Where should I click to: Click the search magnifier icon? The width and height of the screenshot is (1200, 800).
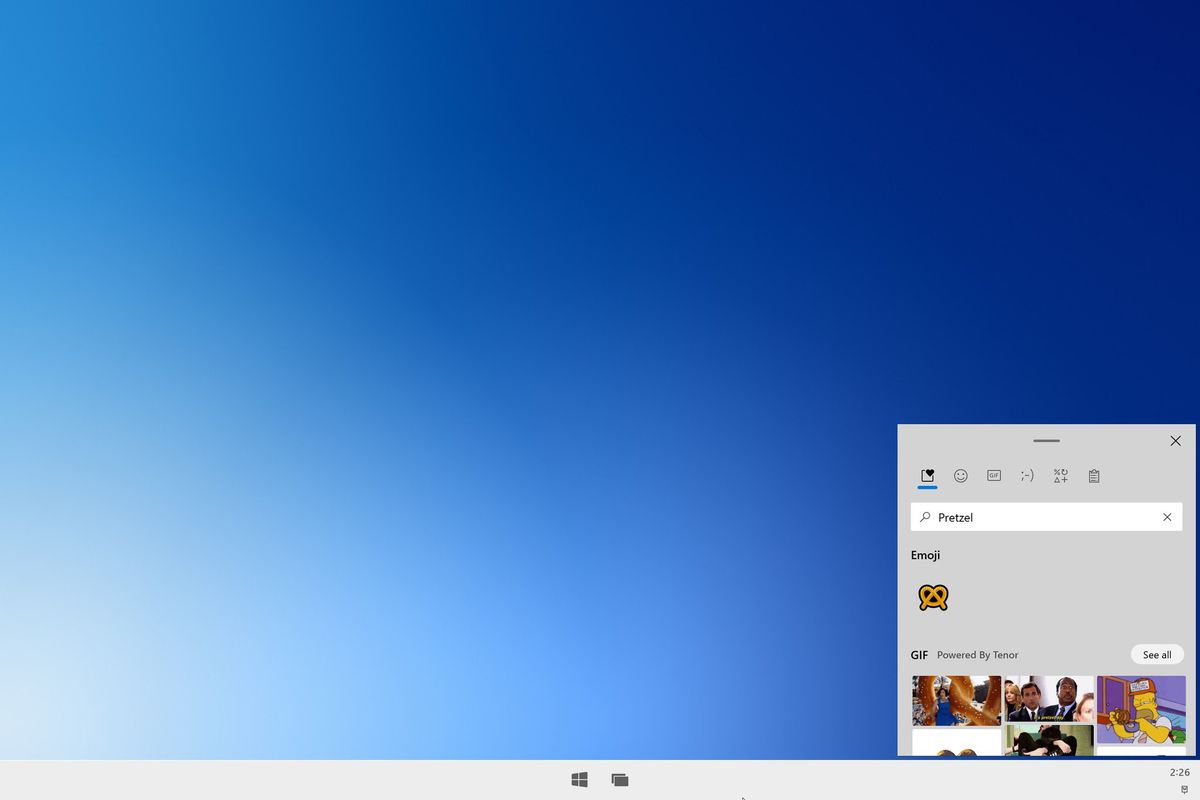pos(924,517)
